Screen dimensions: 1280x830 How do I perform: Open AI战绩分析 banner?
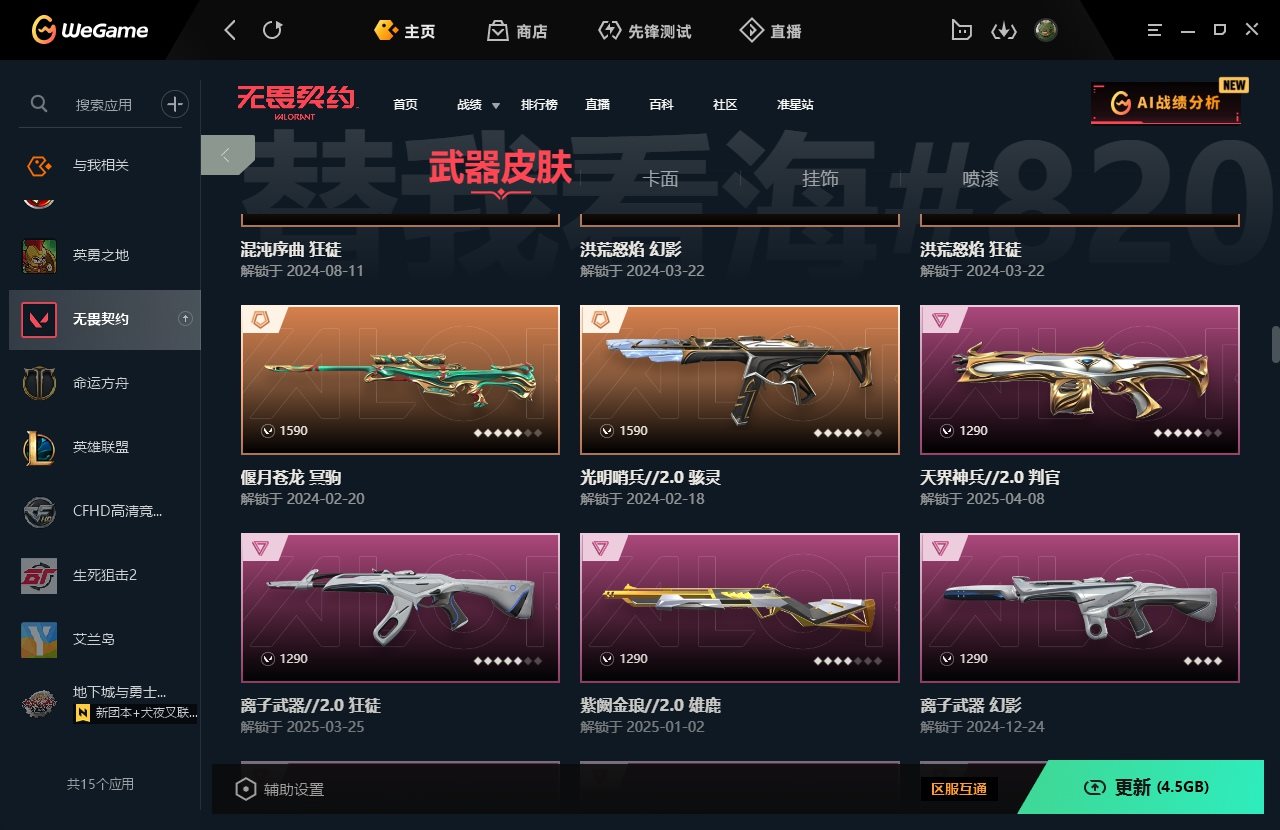1166,102
